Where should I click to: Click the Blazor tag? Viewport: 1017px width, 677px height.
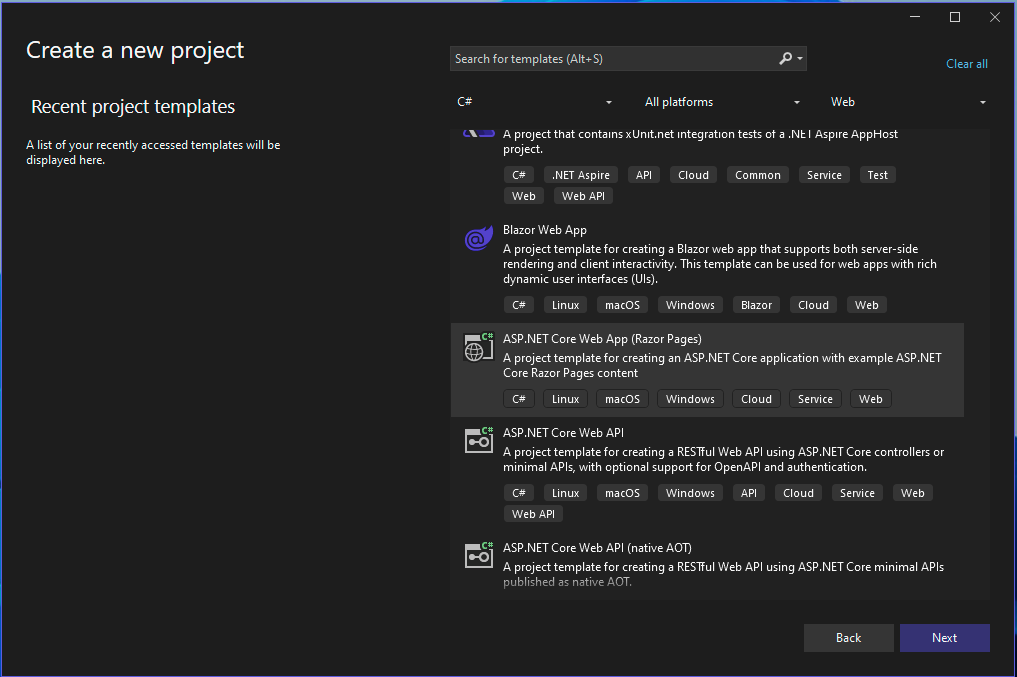coord(756,305)
